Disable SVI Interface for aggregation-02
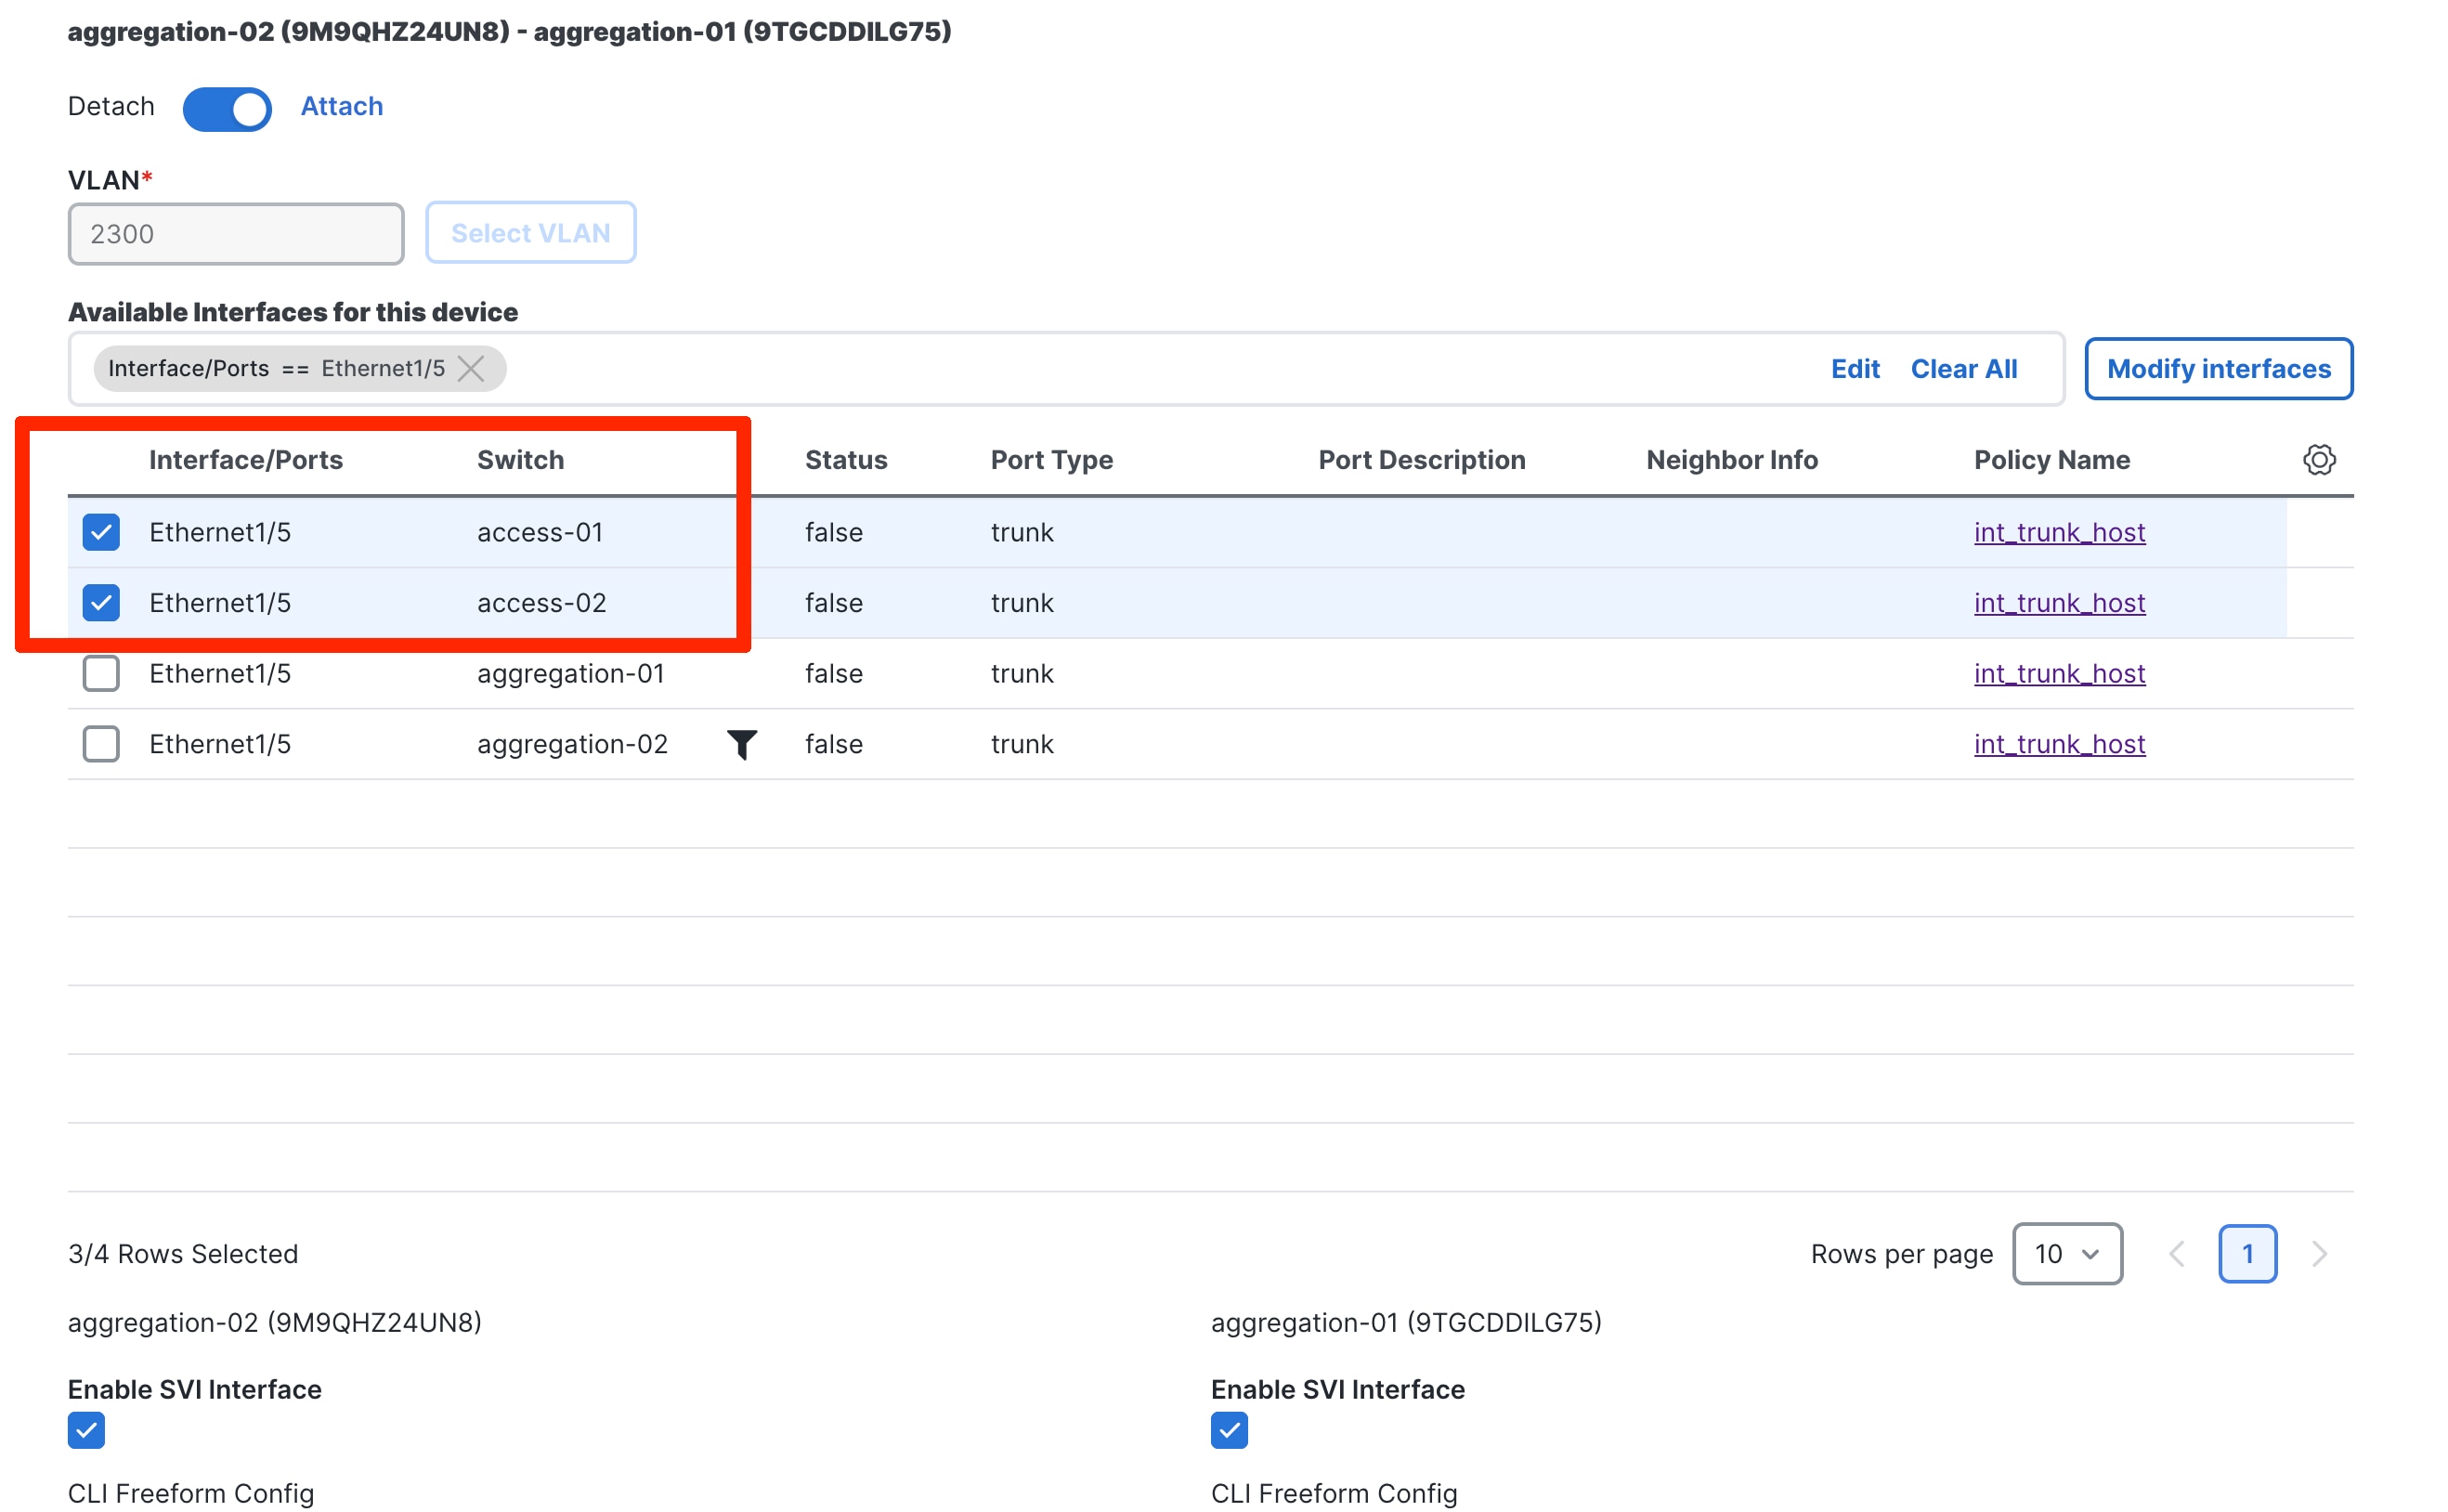The image size is (2448, 1512). (86, 1430)
